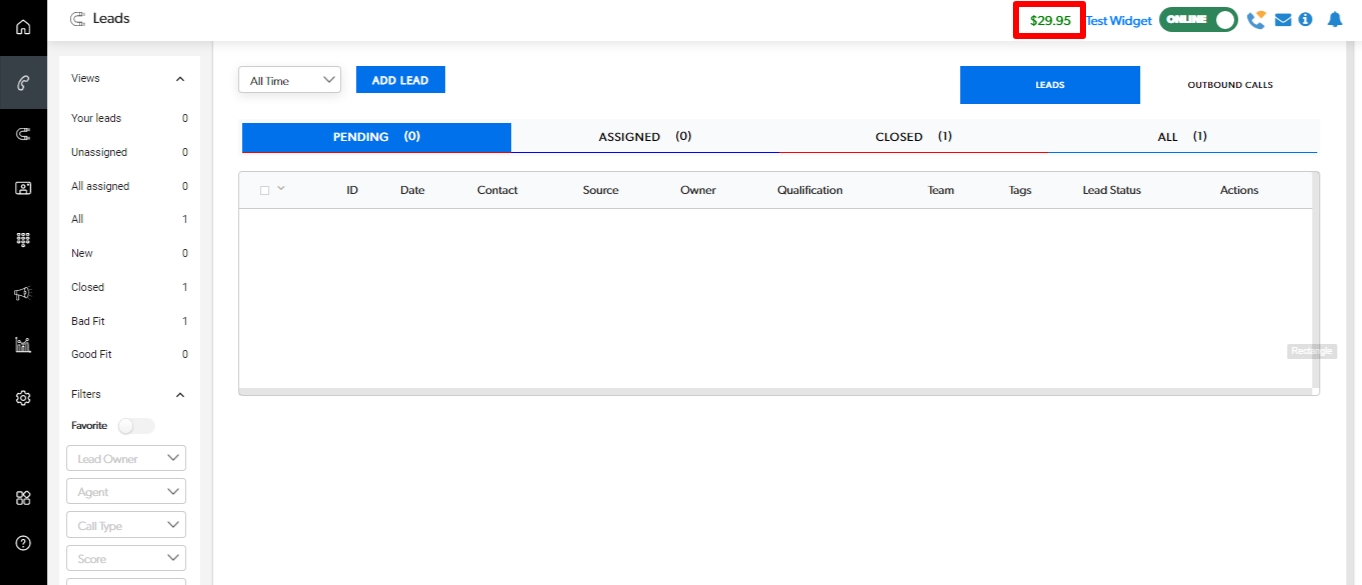Expand the Lead Owner filter dropdown
The height and width of the screenshot is (585, 1362).
tap(126, 459)
